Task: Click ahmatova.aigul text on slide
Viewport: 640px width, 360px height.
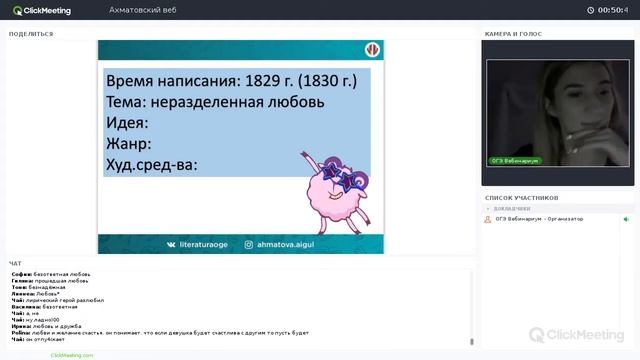Action: tap(286, 244)
